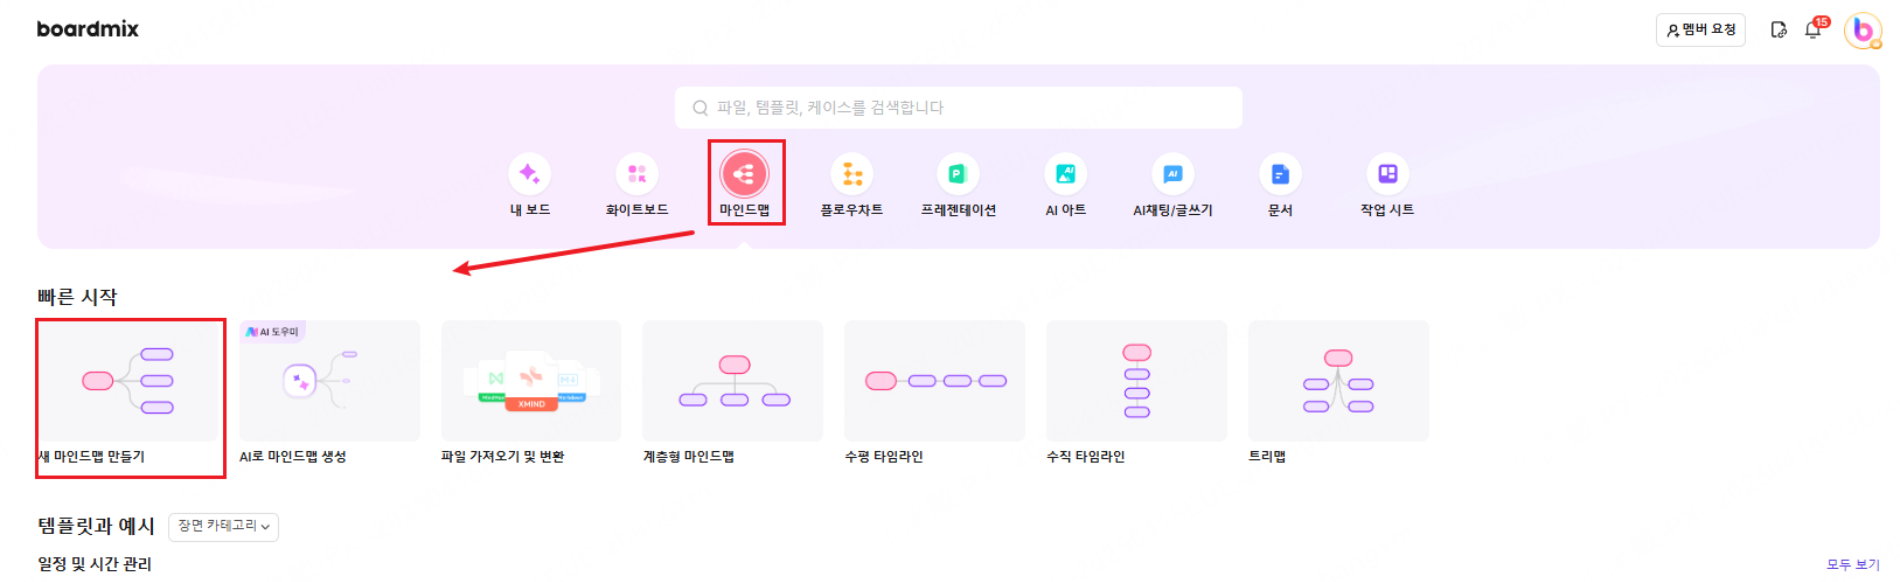The height and width of the screenshot is (582, 1900).
Task: Launch AI채팅/글쓰기 icon
Action: [x=1173, y=174]
